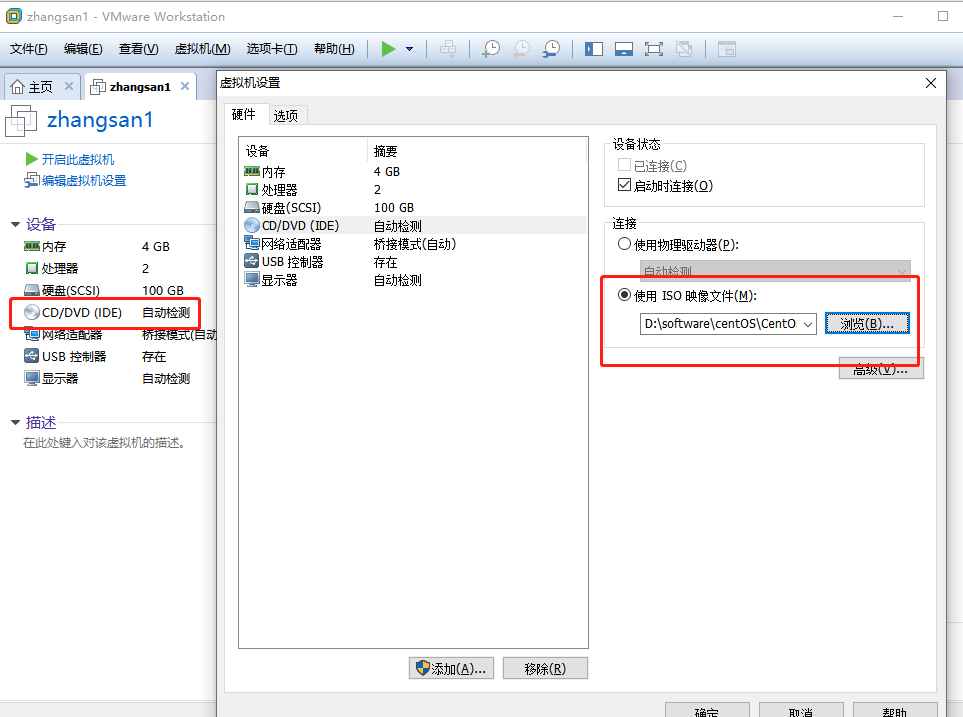
Task: Select 内存 row in settings hardware list
Action: tap(413, 171)
